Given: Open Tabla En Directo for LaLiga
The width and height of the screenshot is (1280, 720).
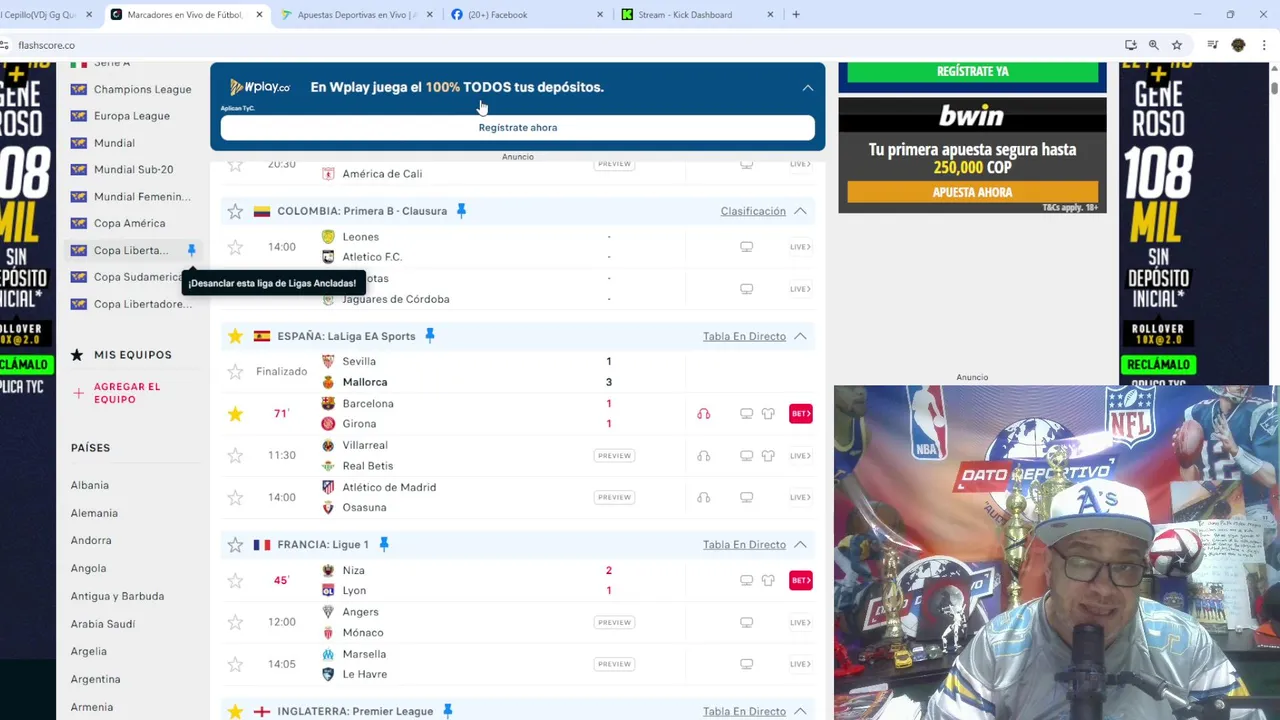Looking at the screenshot, I should pos(744,336).
